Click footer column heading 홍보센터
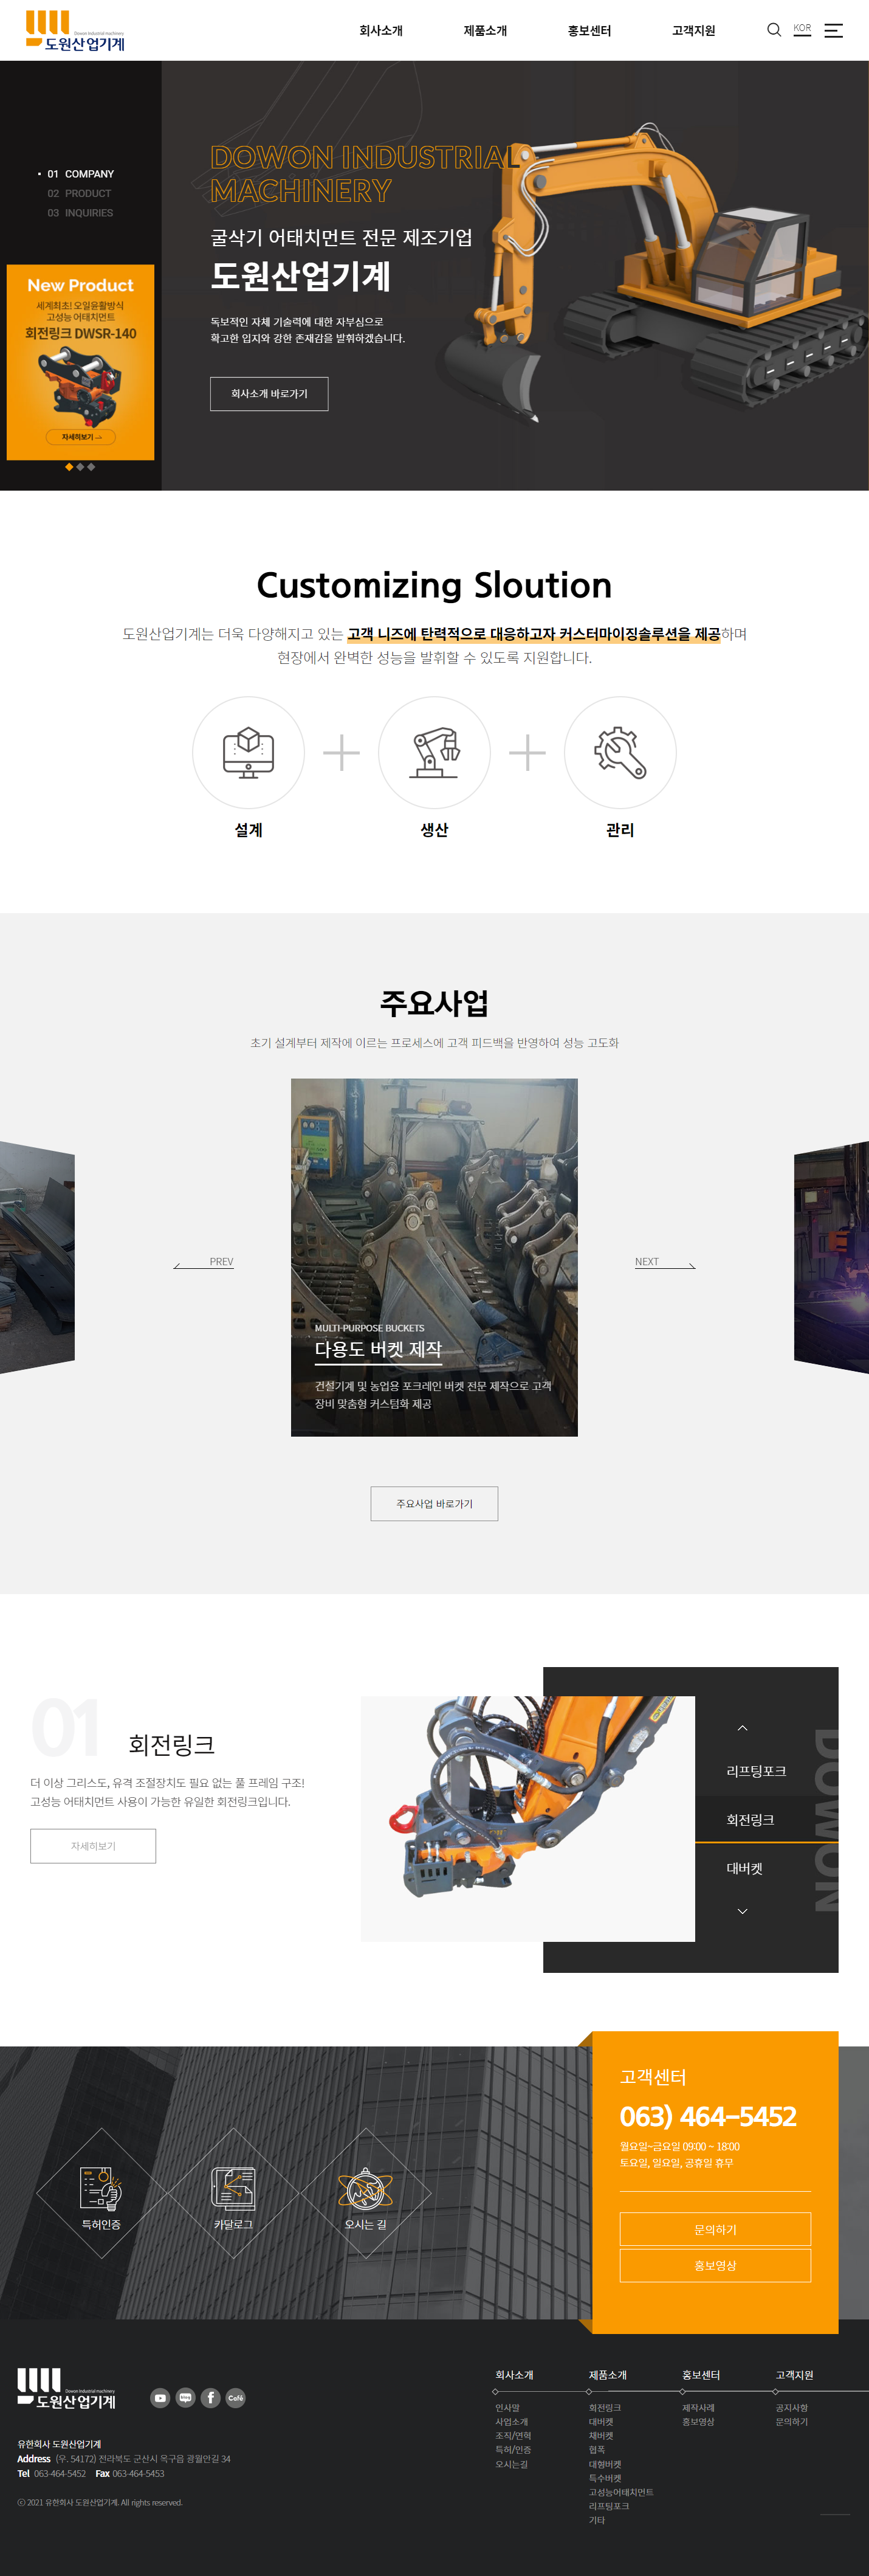869x2576 pixels. 701,2375
